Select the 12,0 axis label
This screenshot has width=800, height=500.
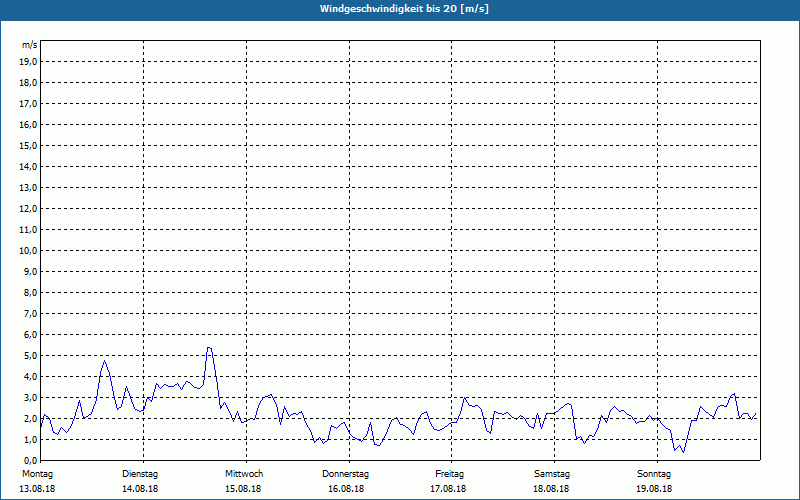(x=27, y=209)
